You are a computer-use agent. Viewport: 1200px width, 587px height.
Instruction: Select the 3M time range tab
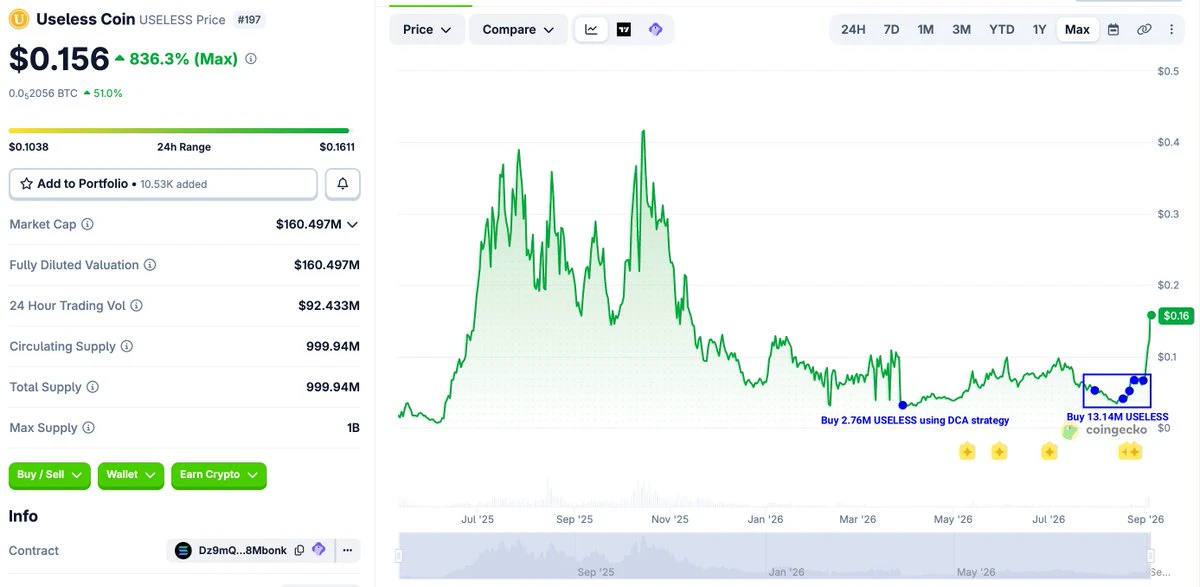961,29
